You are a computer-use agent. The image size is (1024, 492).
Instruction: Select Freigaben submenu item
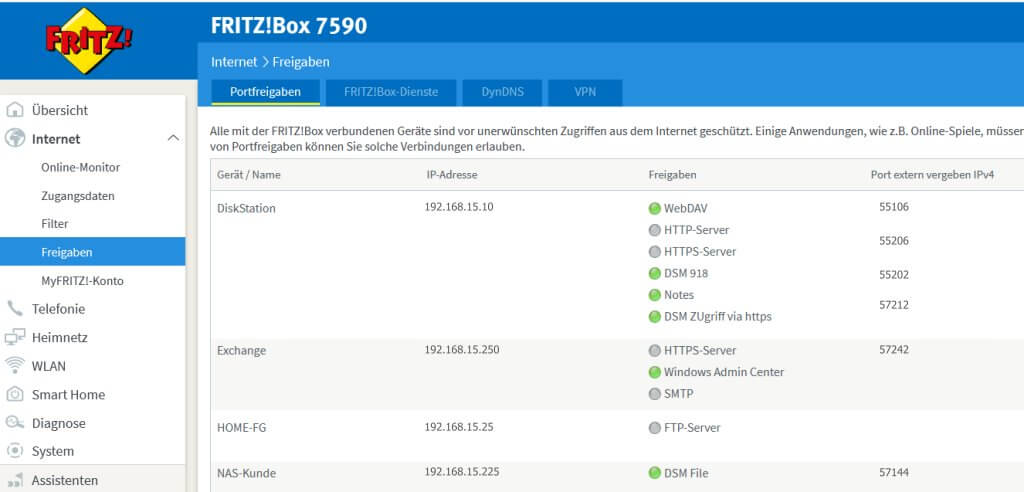pyautogui.click(x=92, y=252)
